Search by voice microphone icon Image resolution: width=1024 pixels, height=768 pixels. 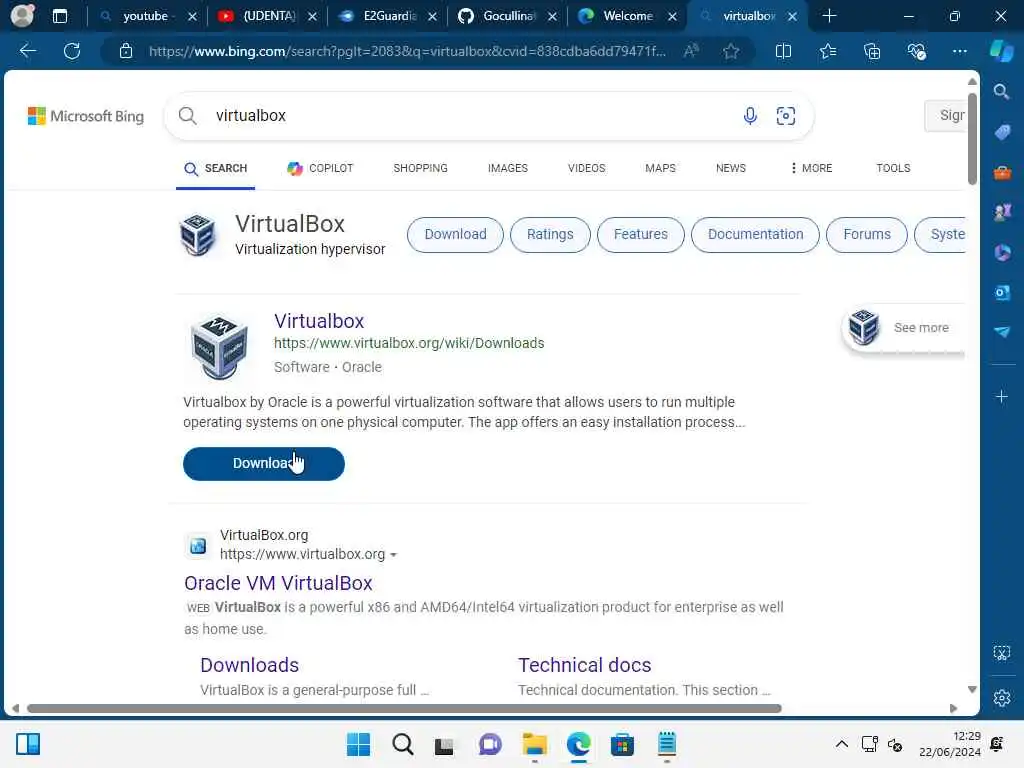pyautogui.click(x=750, y=116)
